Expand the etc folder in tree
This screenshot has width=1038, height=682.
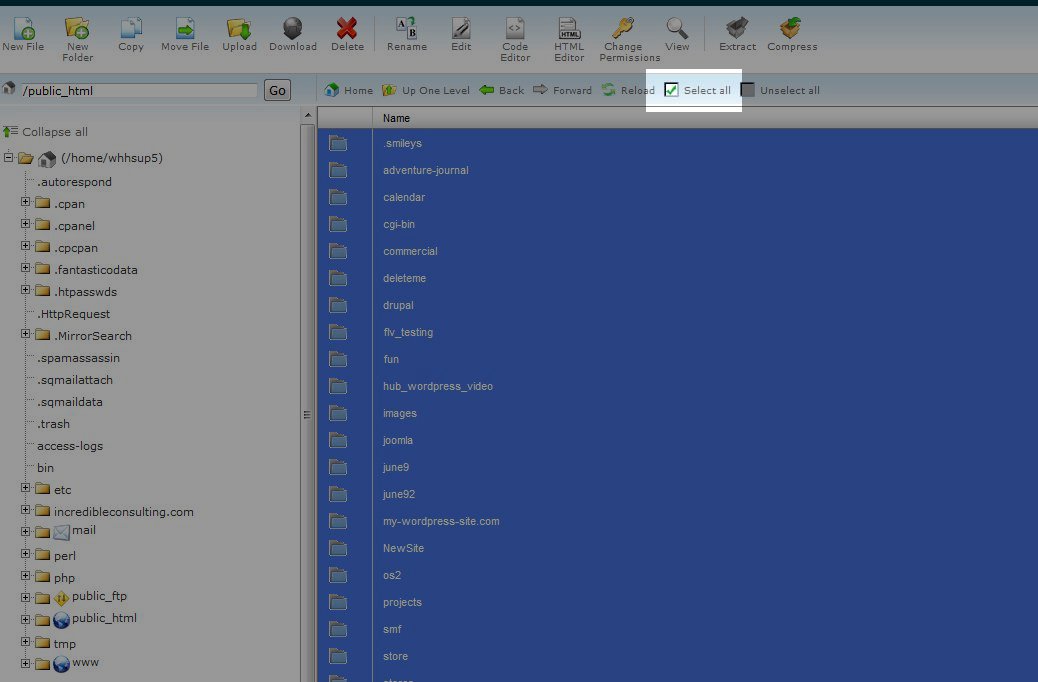click(x=26, y=489)
